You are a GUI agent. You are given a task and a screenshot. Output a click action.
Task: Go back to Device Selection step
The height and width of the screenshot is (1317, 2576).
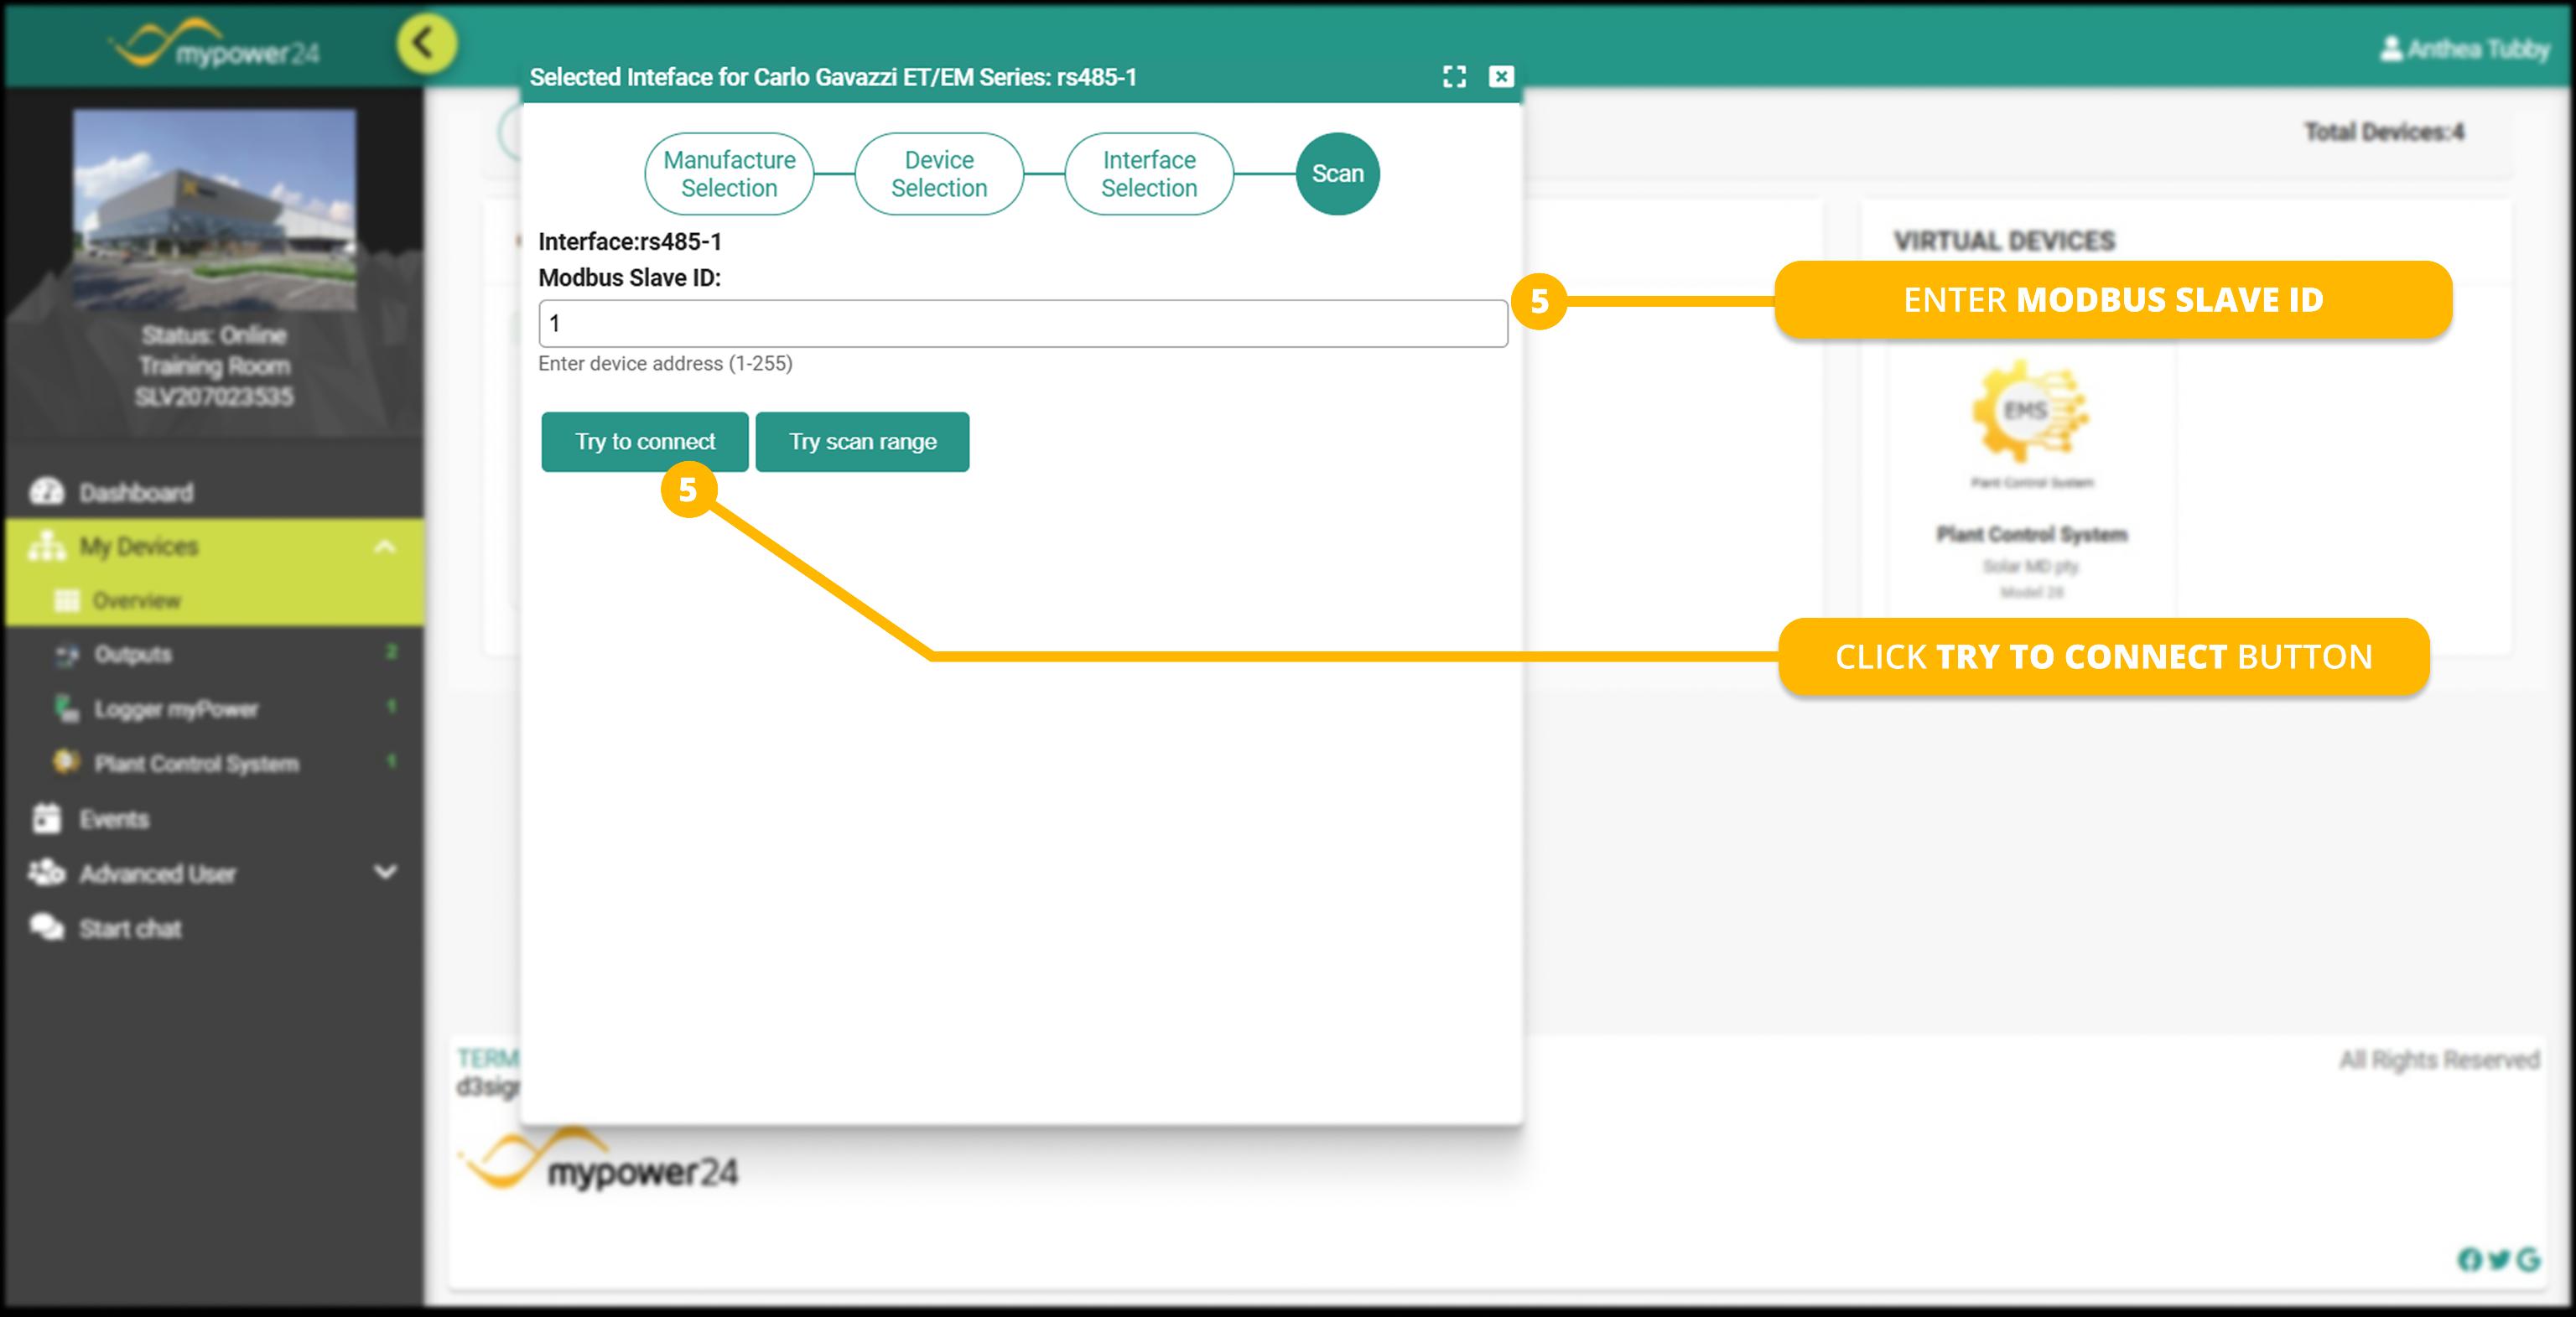[938, 174]
